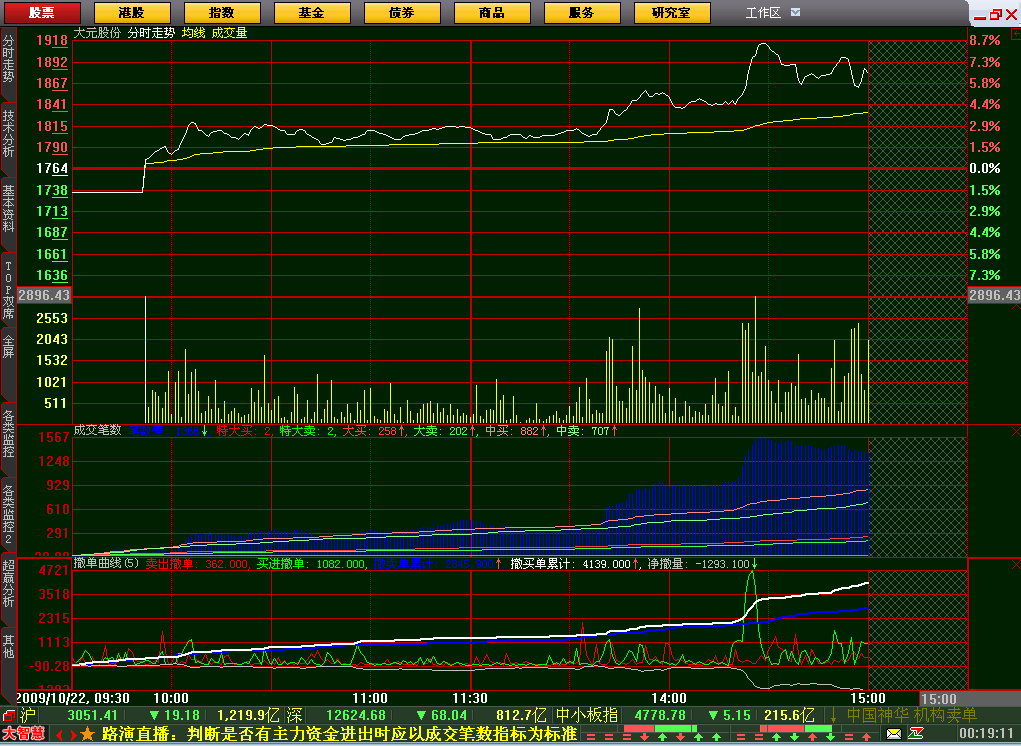Viewport: 1021px width, 746px height.
Task: Click the 深 index value 12624.68
Action: (x=356, y=715)
